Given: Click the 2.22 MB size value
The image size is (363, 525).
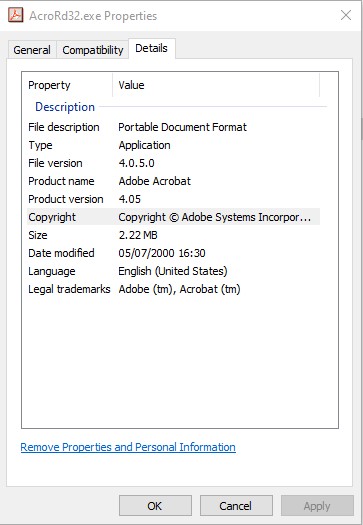Looking at the screenshot, I should coord(138,235).
